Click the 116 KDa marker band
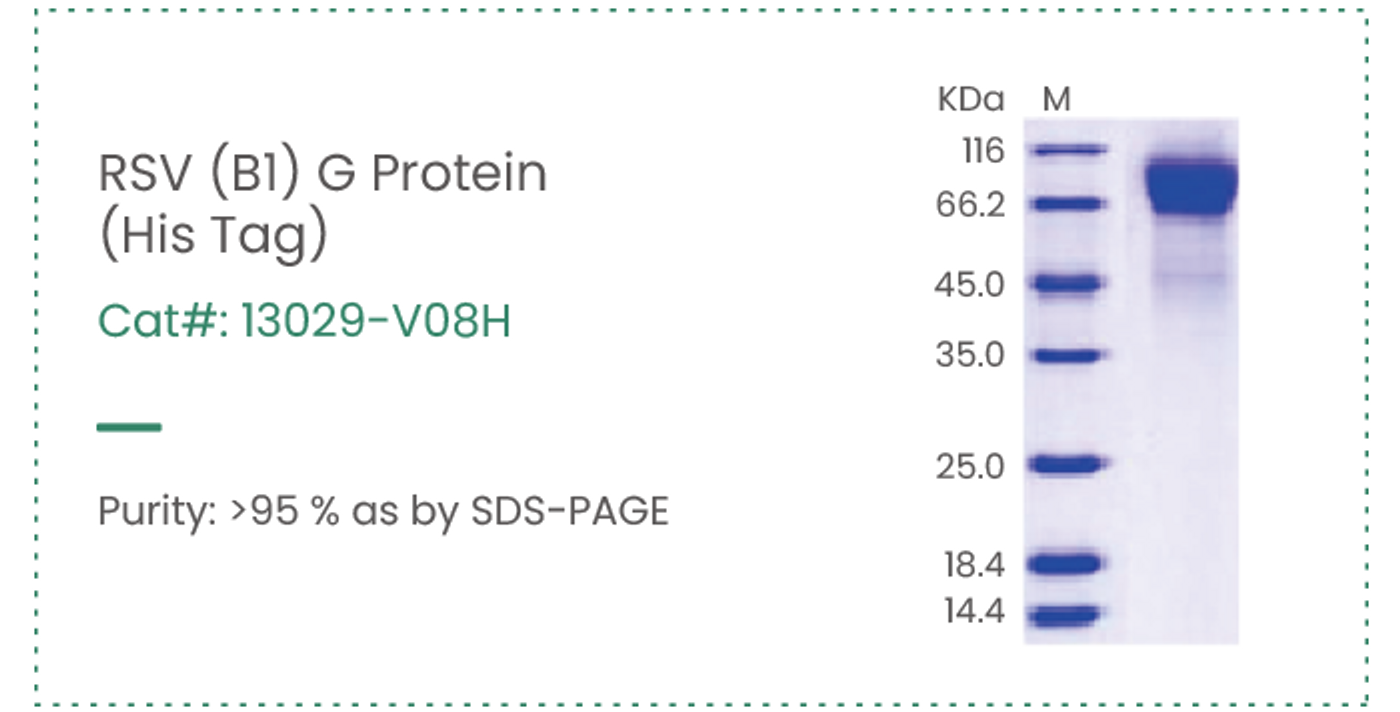This screenshot has width=1400, height=712. coord(1067,150)
